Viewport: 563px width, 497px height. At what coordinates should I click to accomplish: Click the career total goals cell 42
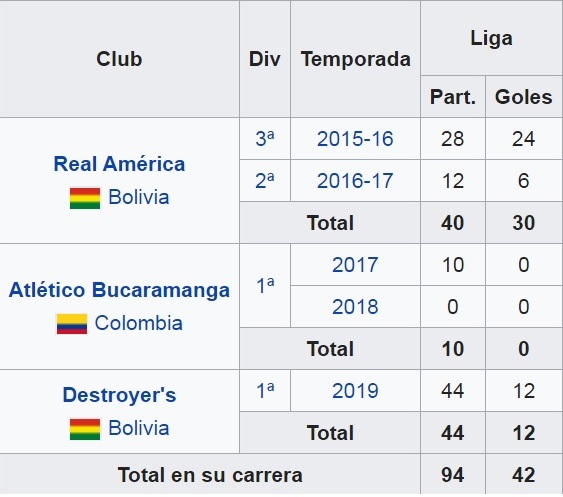(x=524, y=475)
